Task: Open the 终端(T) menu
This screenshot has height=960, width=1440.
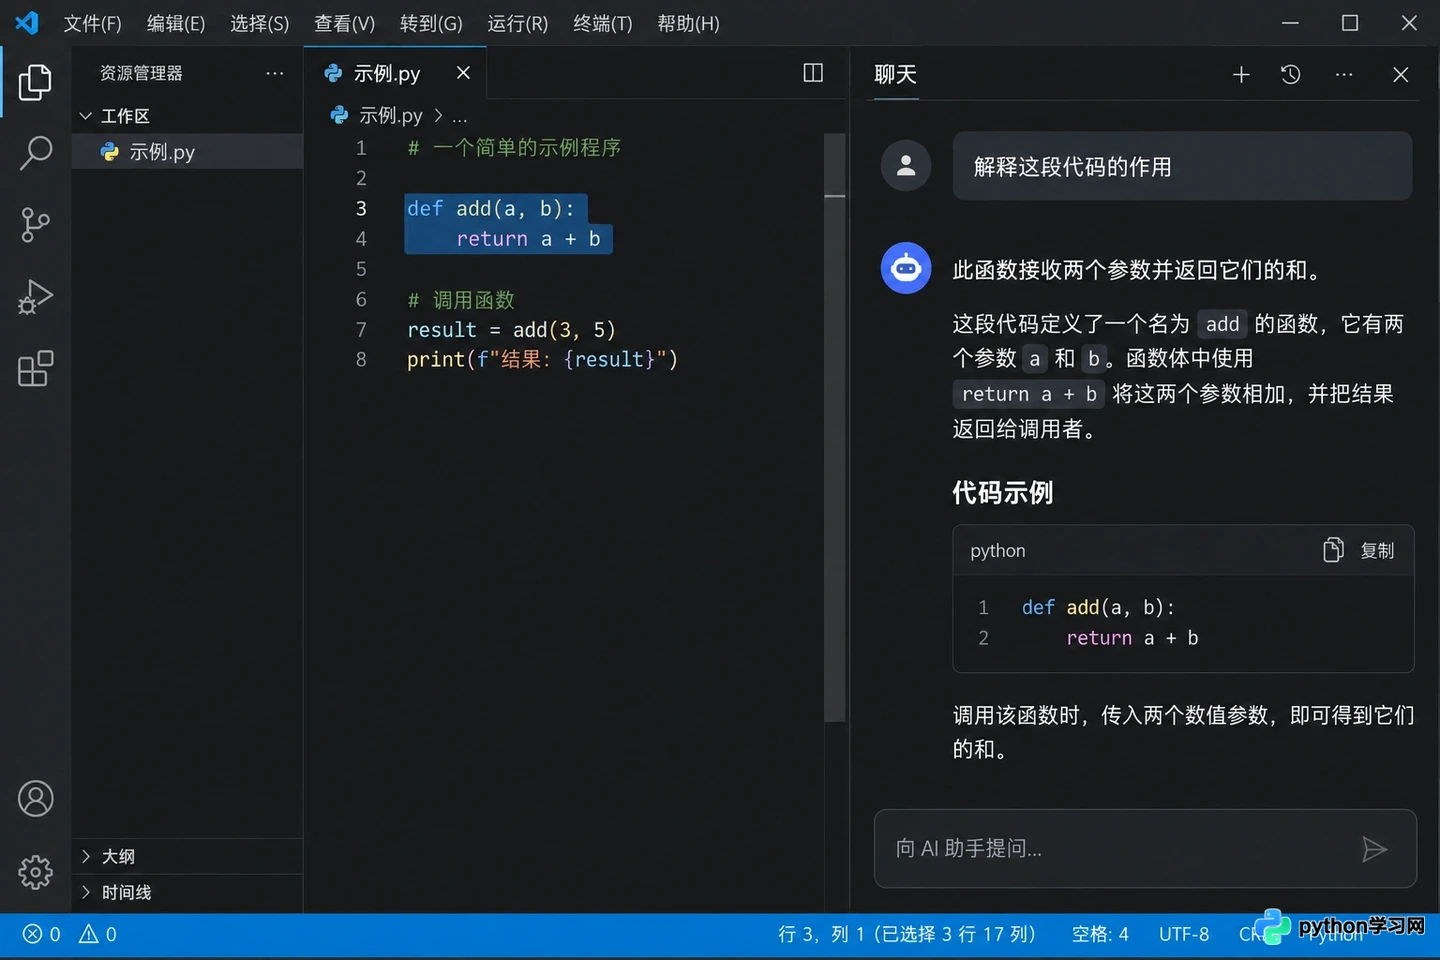Action: [603, 23]
